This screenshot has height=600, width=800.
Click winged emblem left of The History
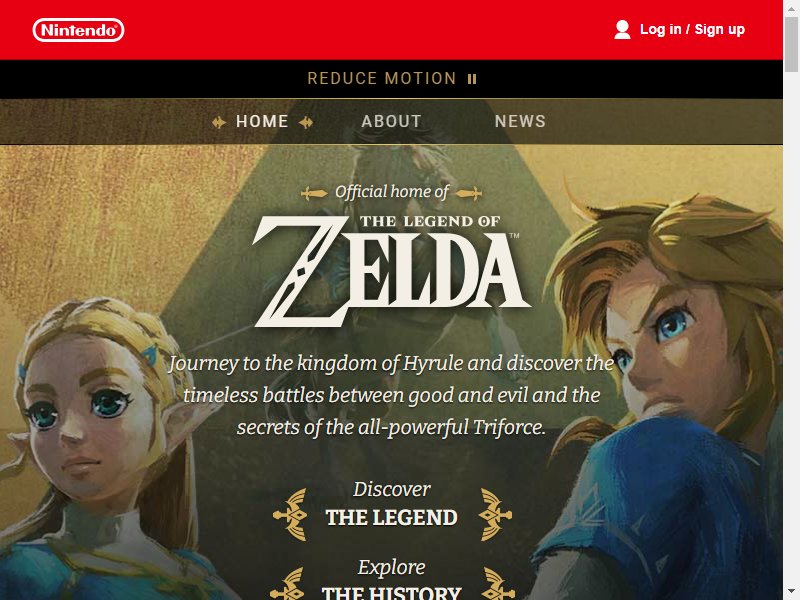coord(287,584)
